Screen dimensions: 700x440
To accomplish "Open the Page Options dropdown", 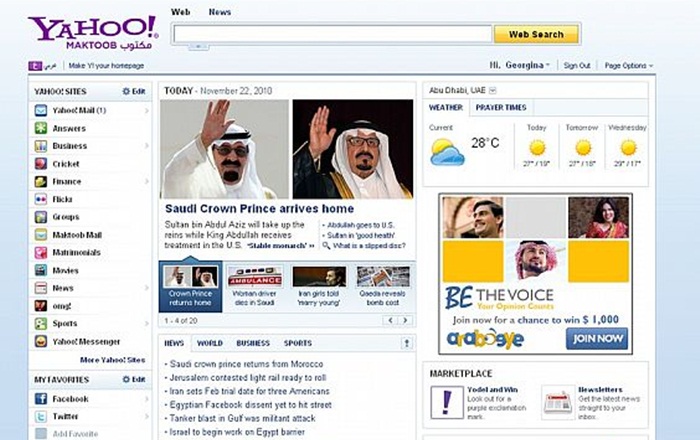I will (x=629, y=65).
